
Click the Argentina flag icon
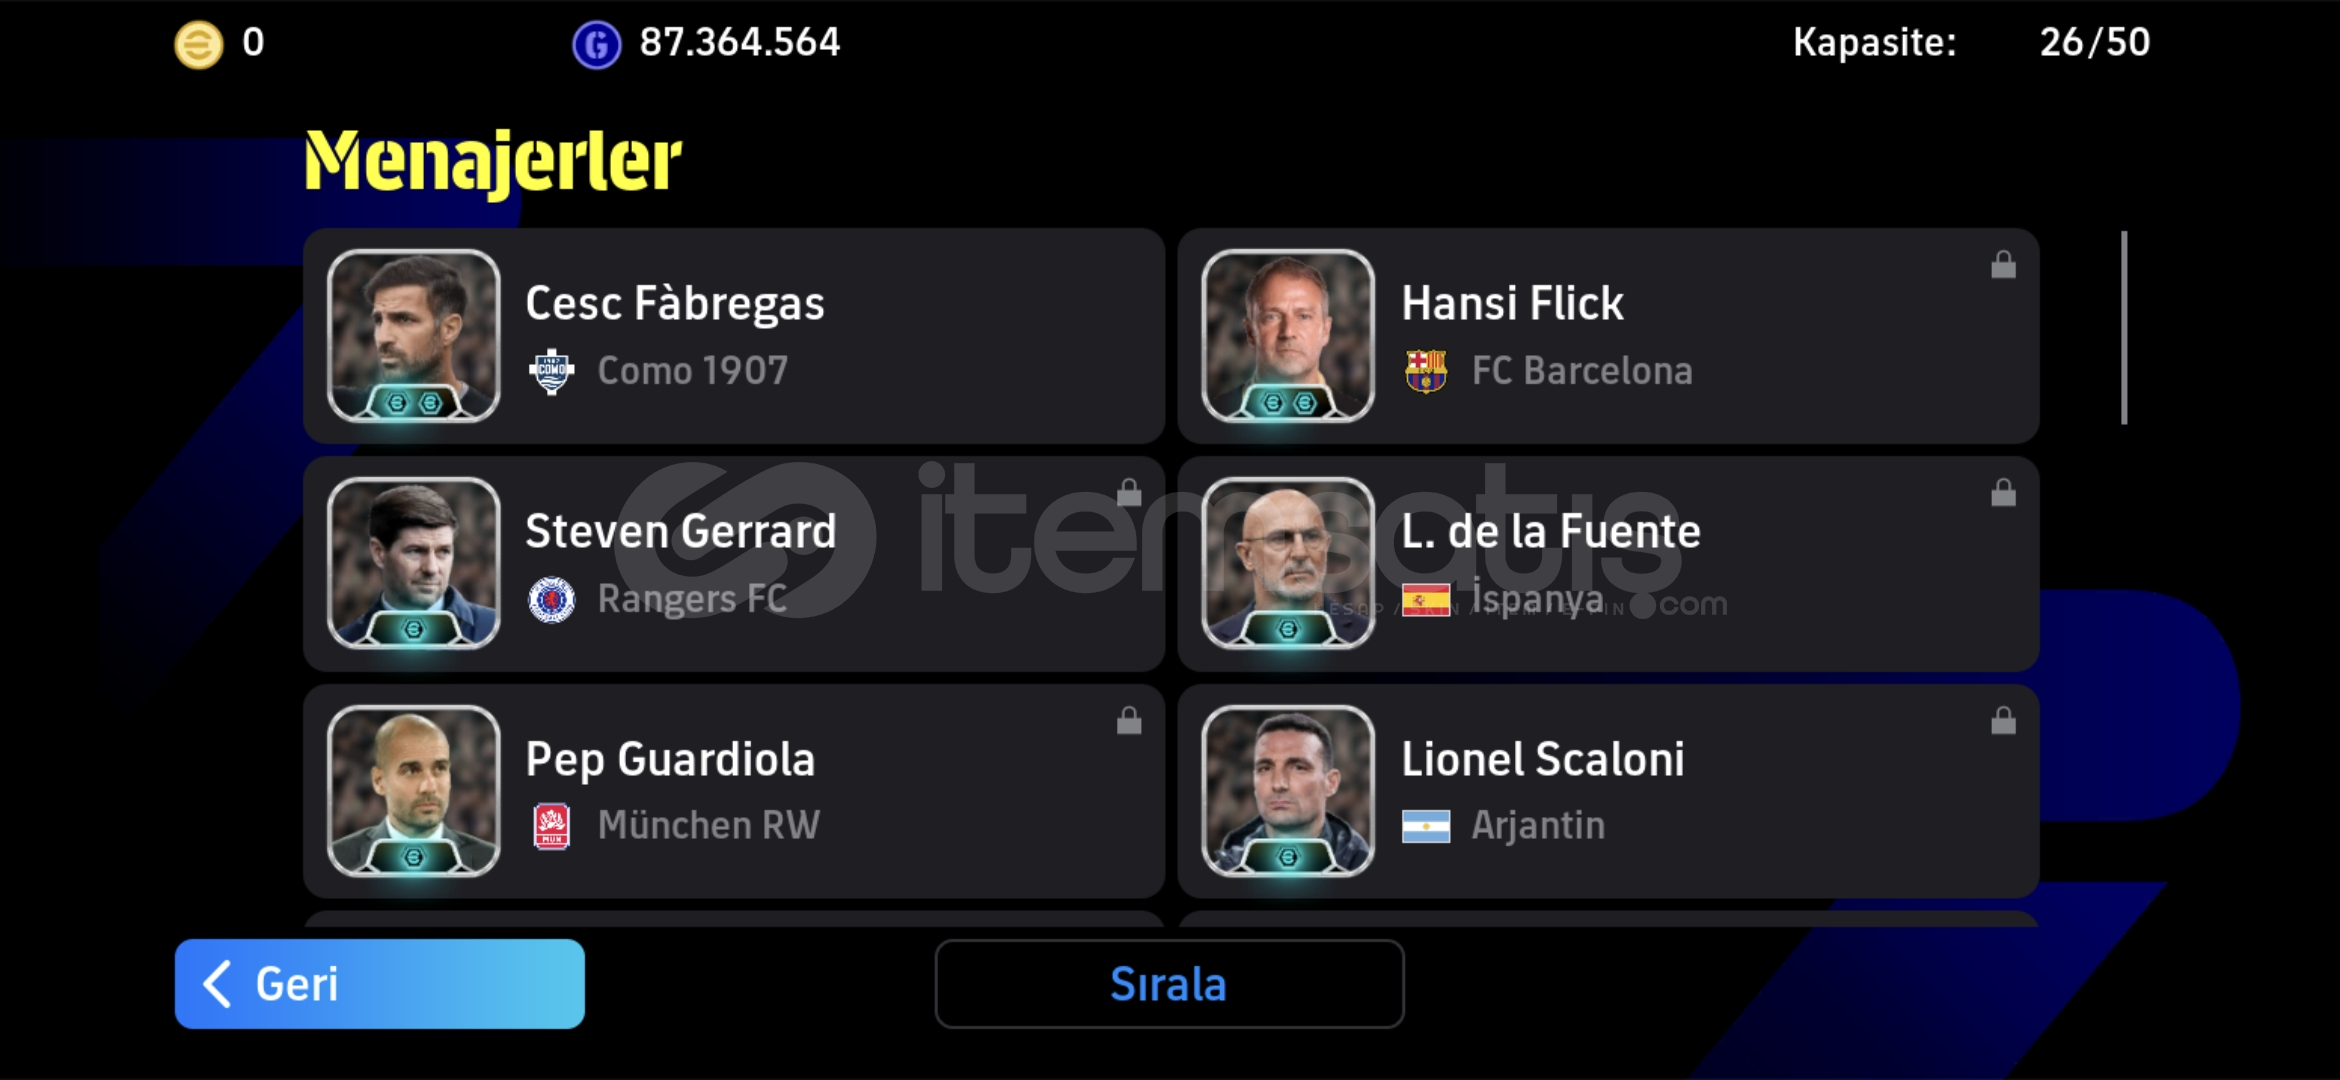[x=1426, y=827]
